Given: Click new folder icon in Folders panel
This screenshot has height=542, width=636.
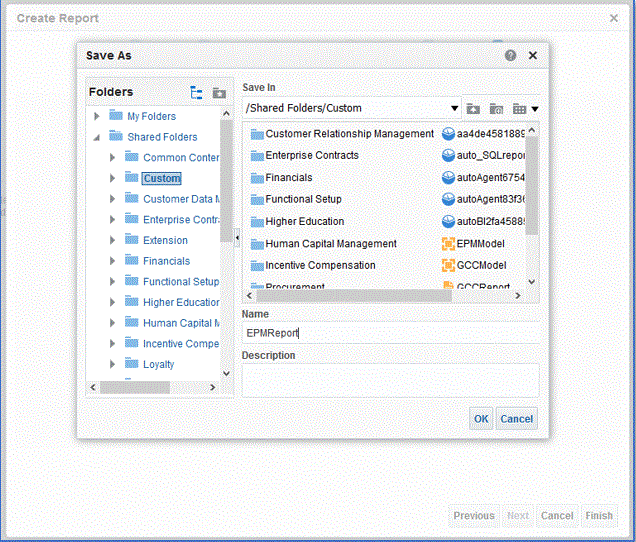Looking at the screenshot, I should pos(219,93).
